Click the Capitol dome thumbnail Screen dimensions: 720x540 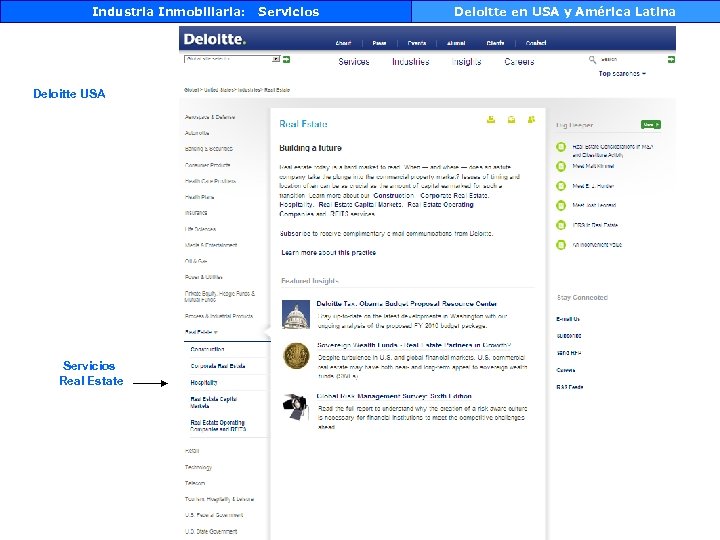296,315
